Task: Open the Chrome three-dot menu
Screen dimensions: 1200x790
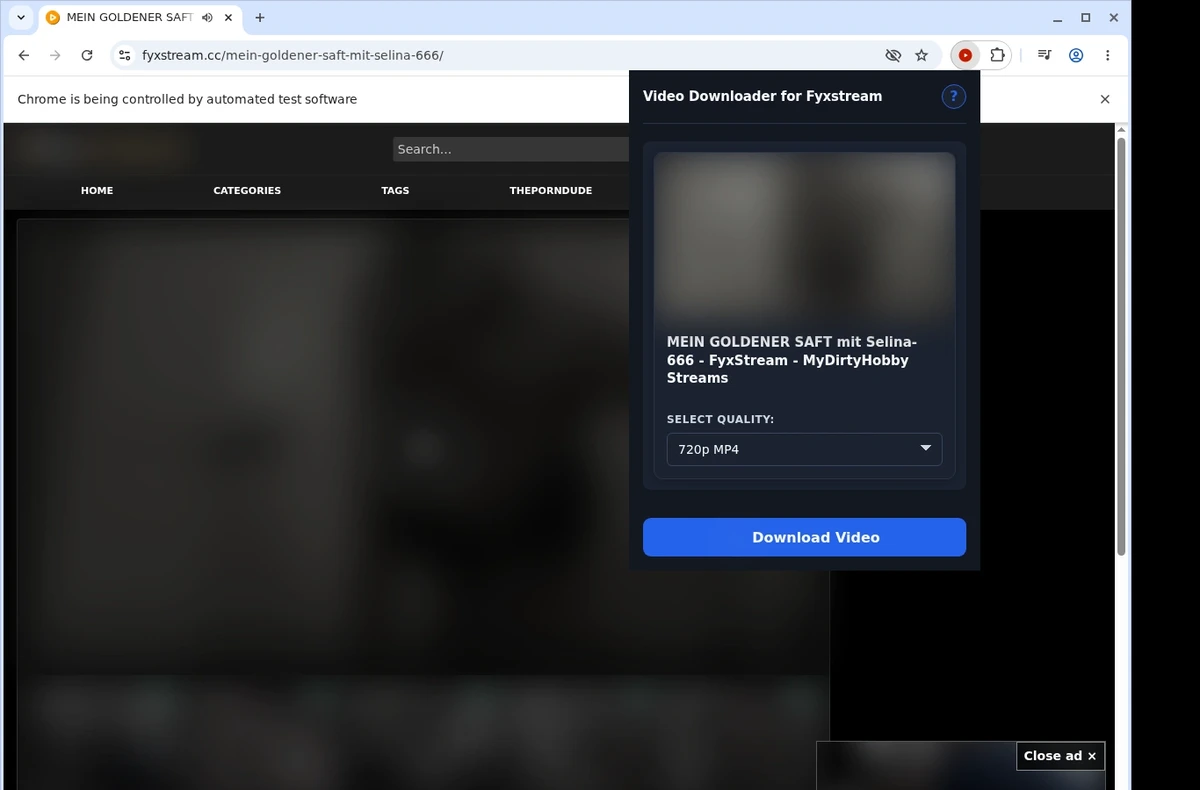Action: coord(1107,55)
